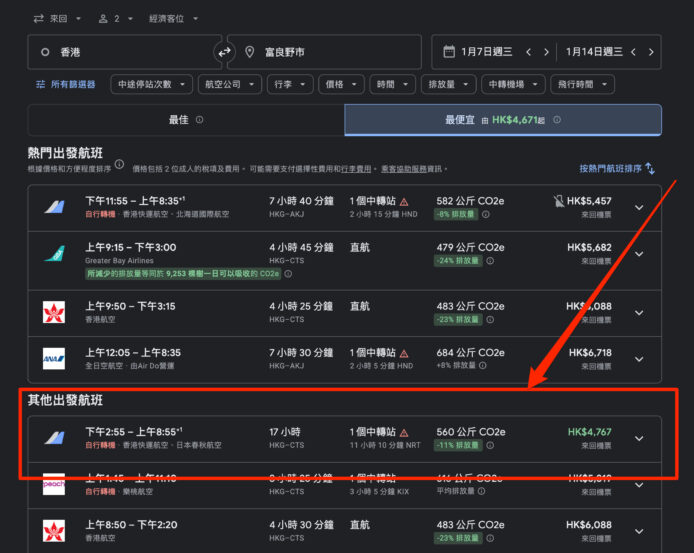Edit the destination field 富良野市
This screenshot has width=694, height=553.
click(x=324, y=52)
